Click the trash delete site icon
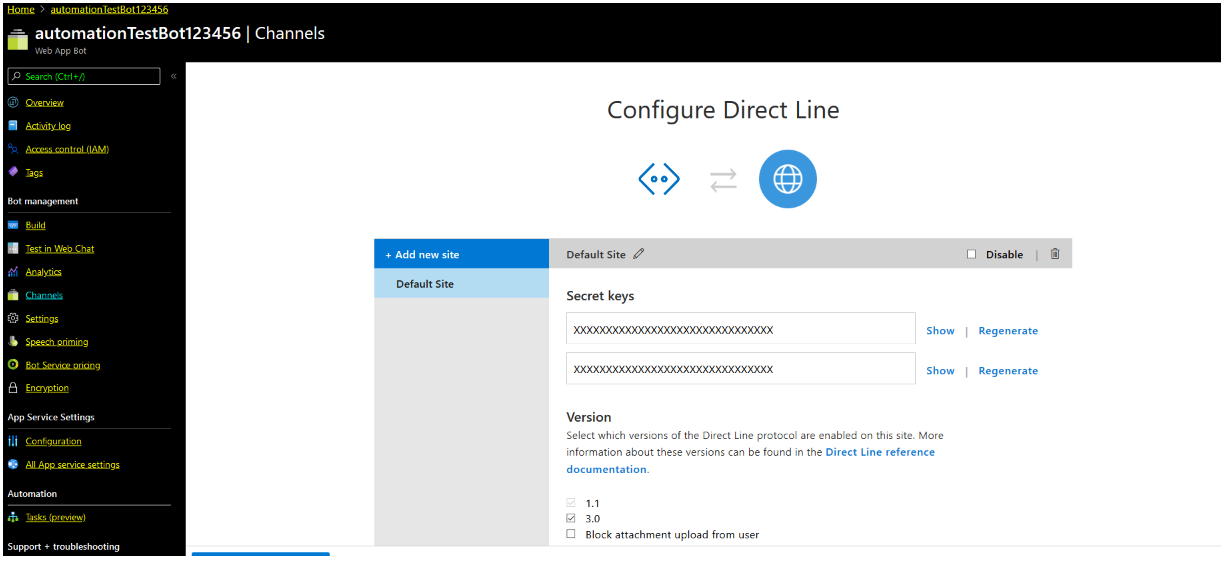 (x=1055, y=254)
